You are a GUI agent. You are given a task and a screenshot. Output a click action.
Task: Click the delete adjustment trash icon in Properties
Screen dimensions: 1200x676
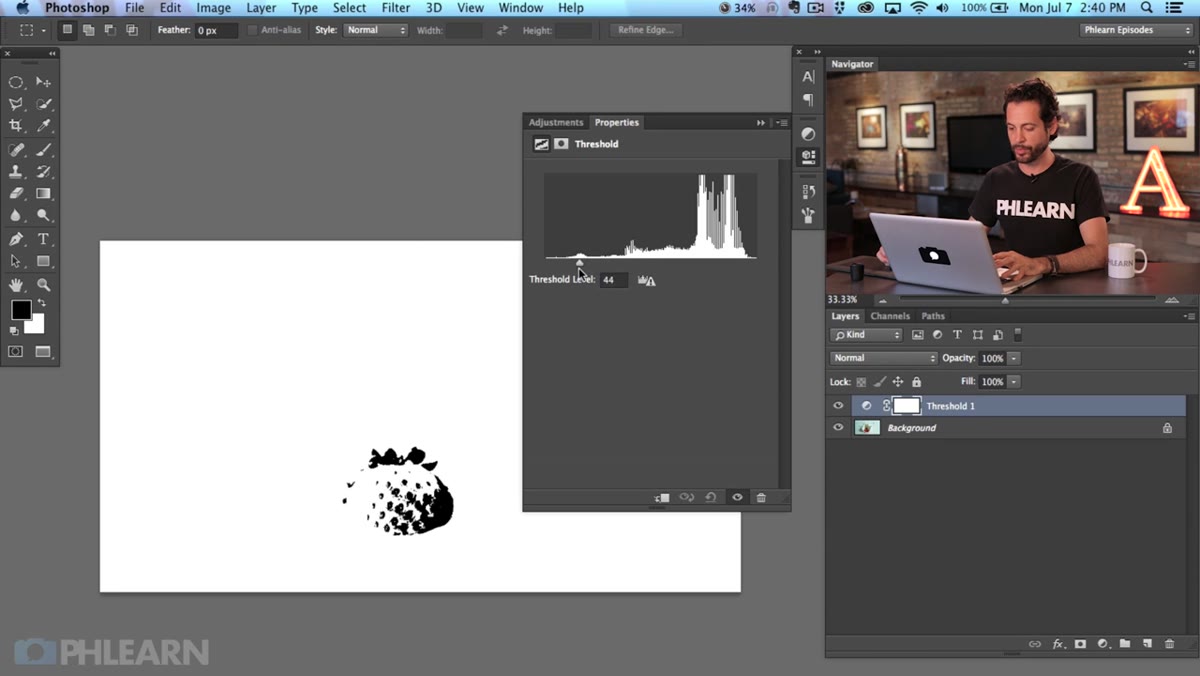pos(761,497)
